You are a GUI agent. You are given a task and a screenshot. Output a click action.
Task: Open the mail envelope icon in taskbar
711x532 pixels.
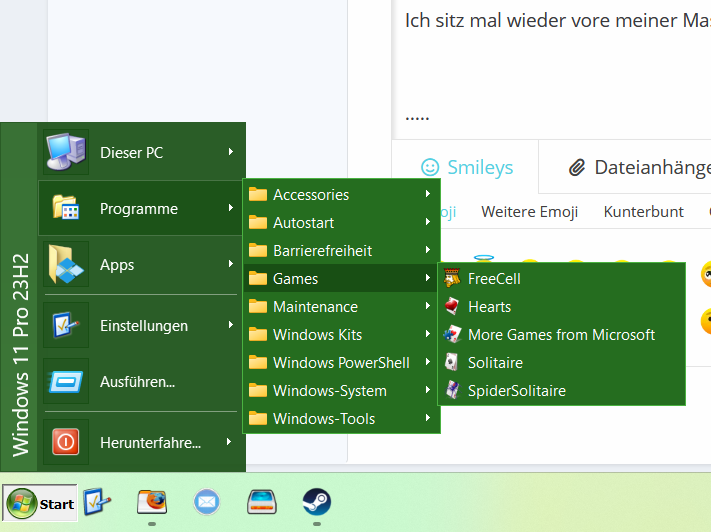tap(207, 502)
